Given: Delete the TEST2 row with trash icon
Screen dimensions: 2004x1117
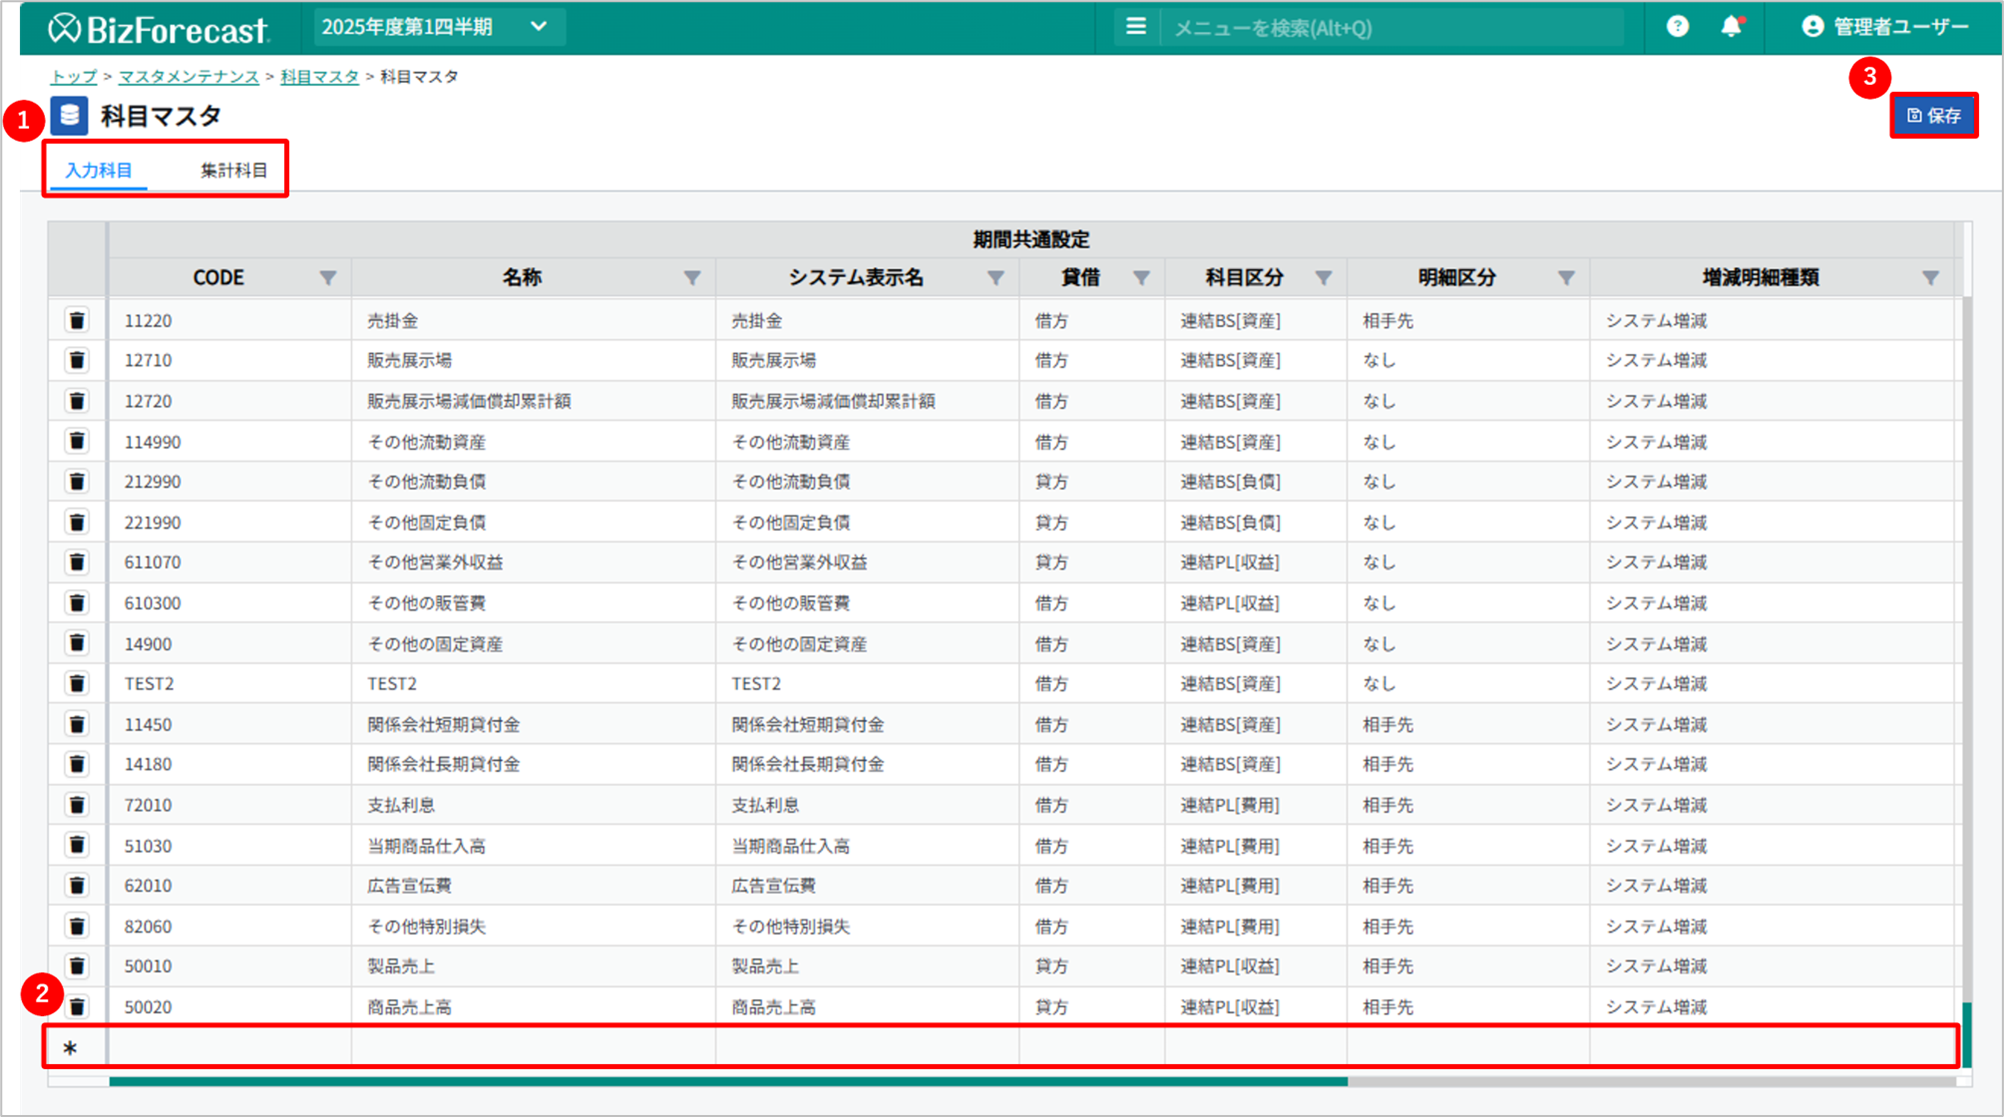Looking at the screenshot, I should 77,683.
